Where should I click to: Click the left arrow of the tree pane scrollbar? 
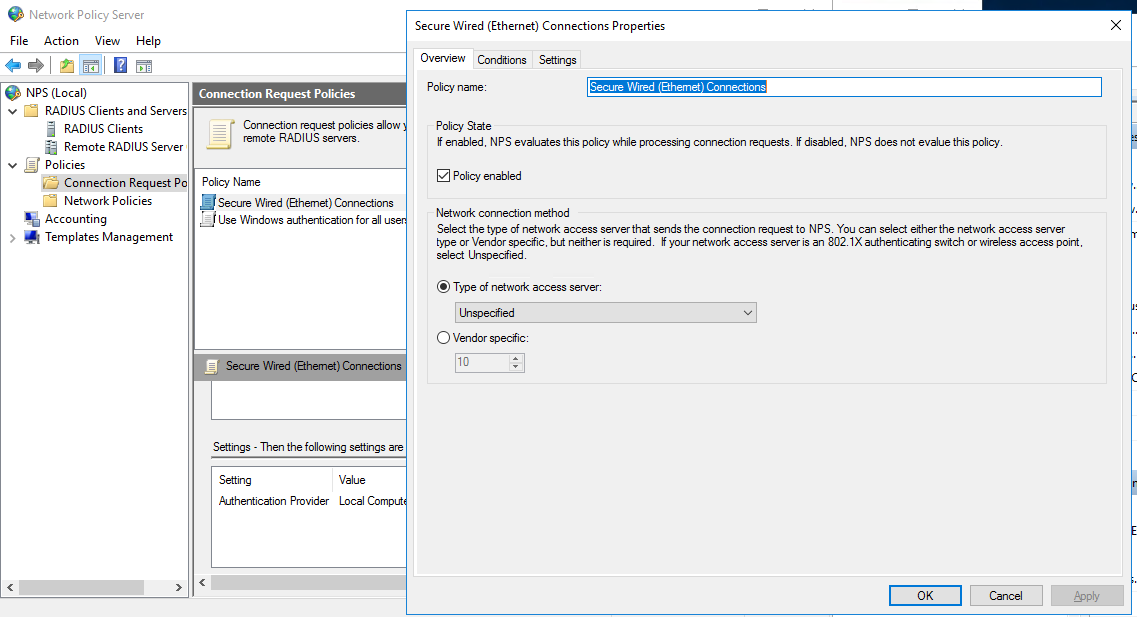point(10,587)
